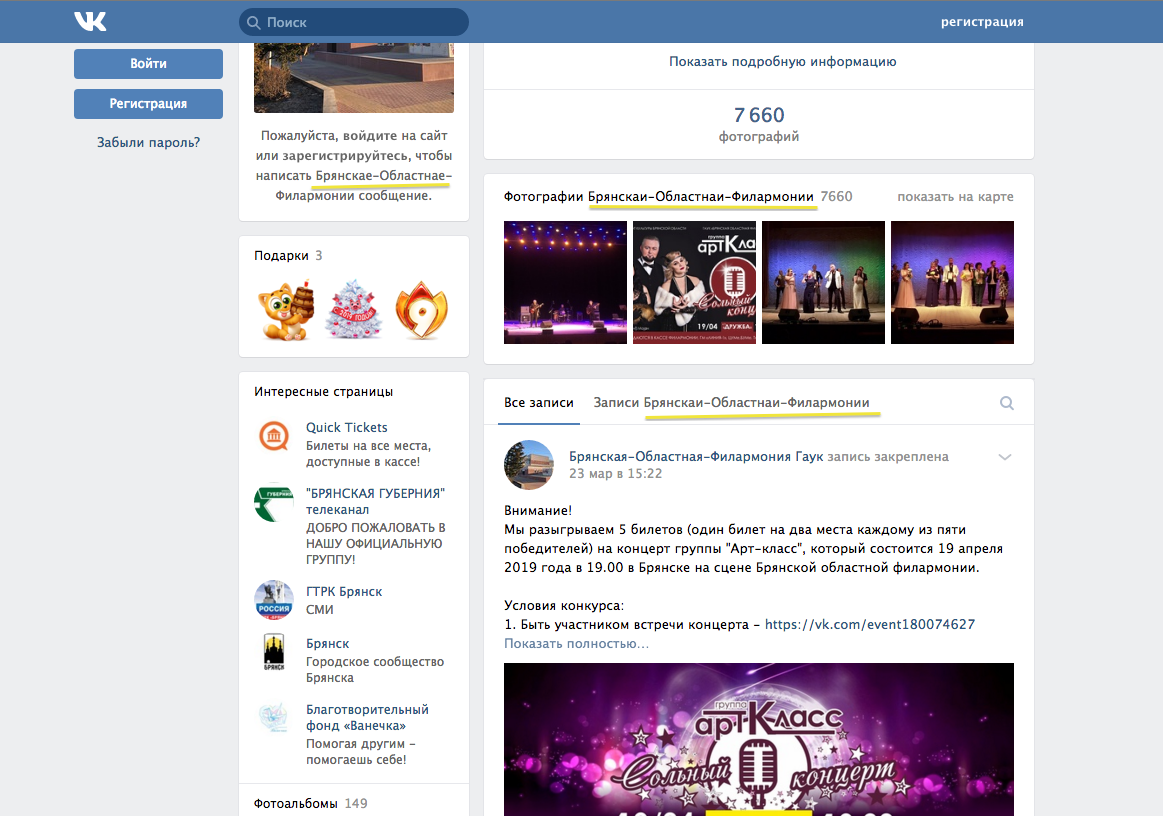Open Quick Tickets page avatar
The image size is (1163, 816).
(x=274, y=435)
